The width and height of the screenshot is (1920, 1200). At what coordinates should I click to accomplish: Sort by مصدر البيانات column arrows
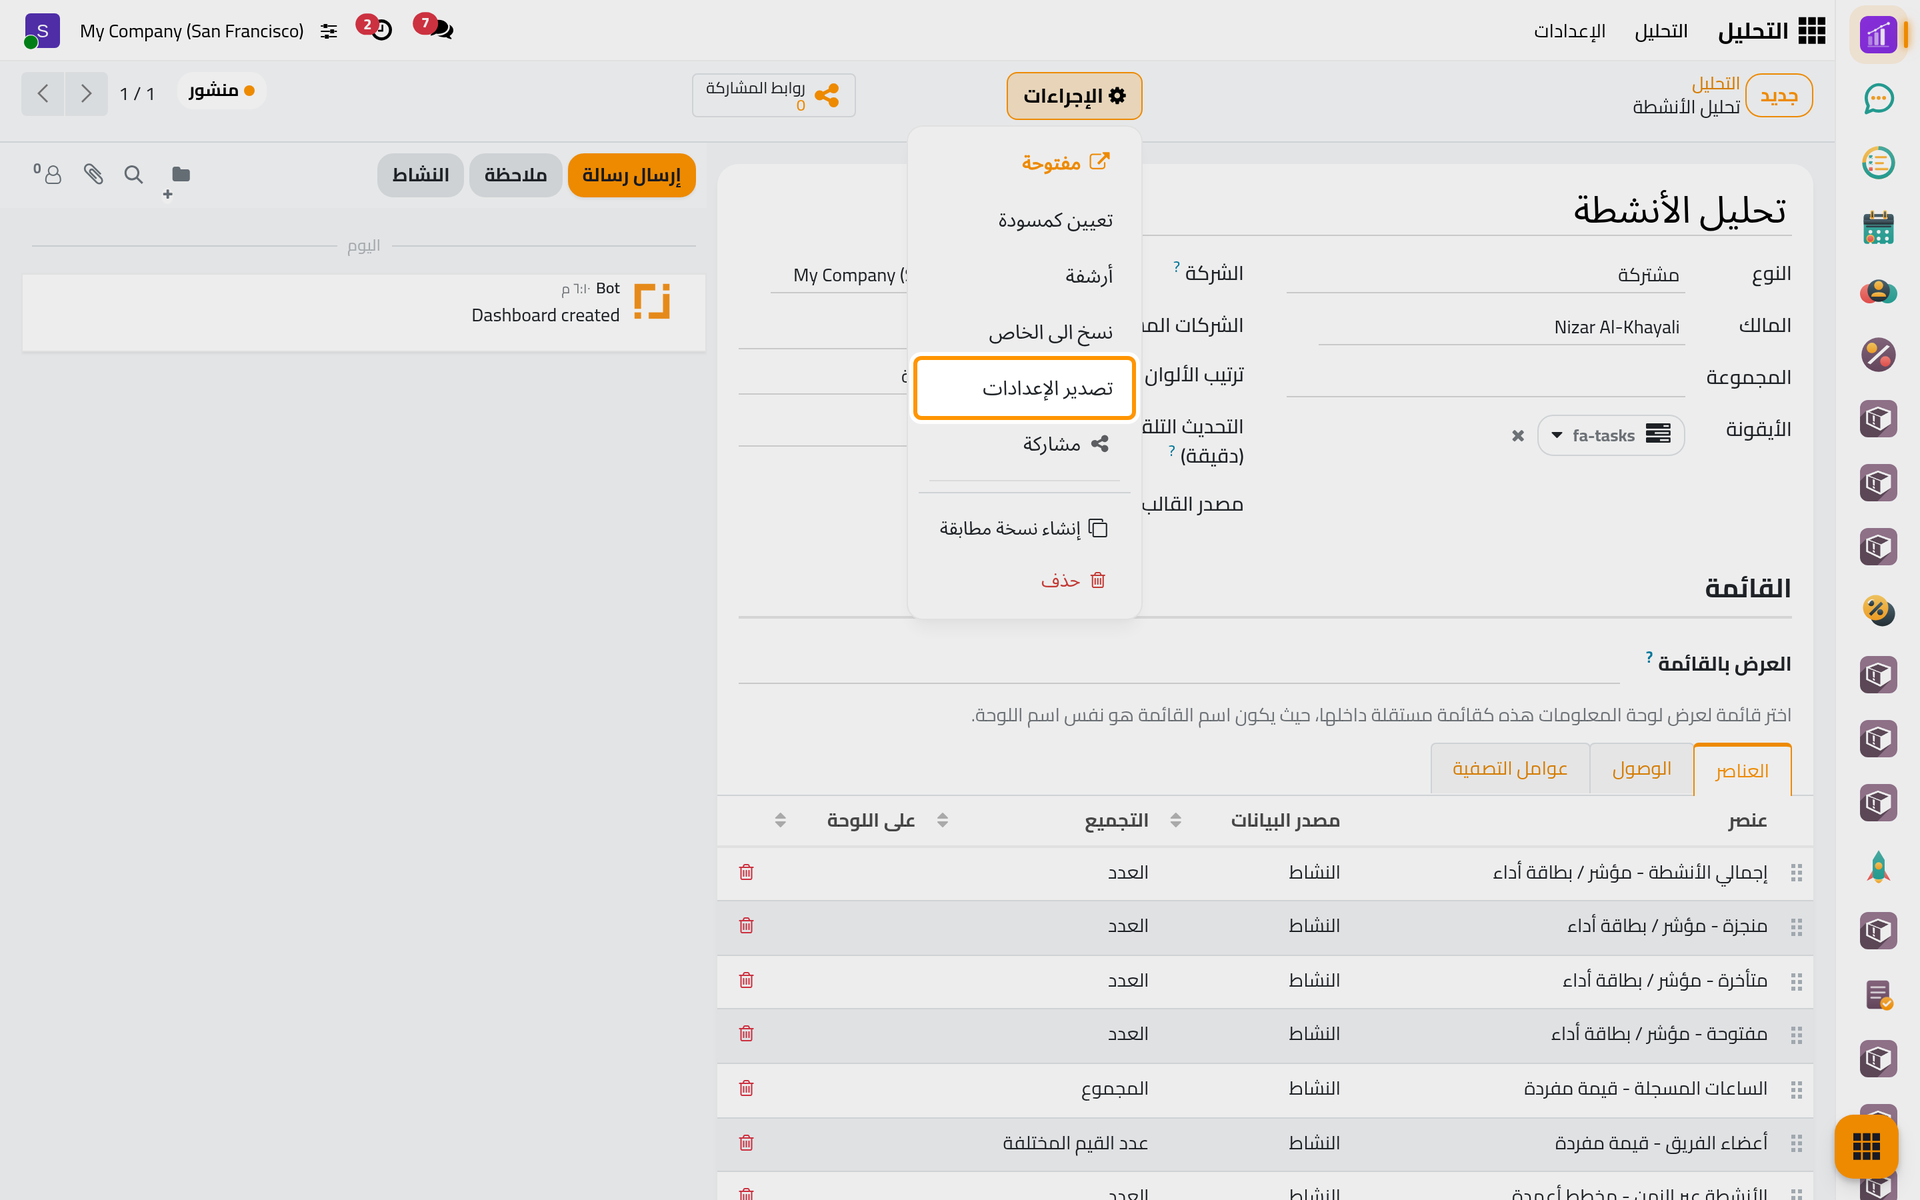pyautogui.click(x=1176, y=820)
